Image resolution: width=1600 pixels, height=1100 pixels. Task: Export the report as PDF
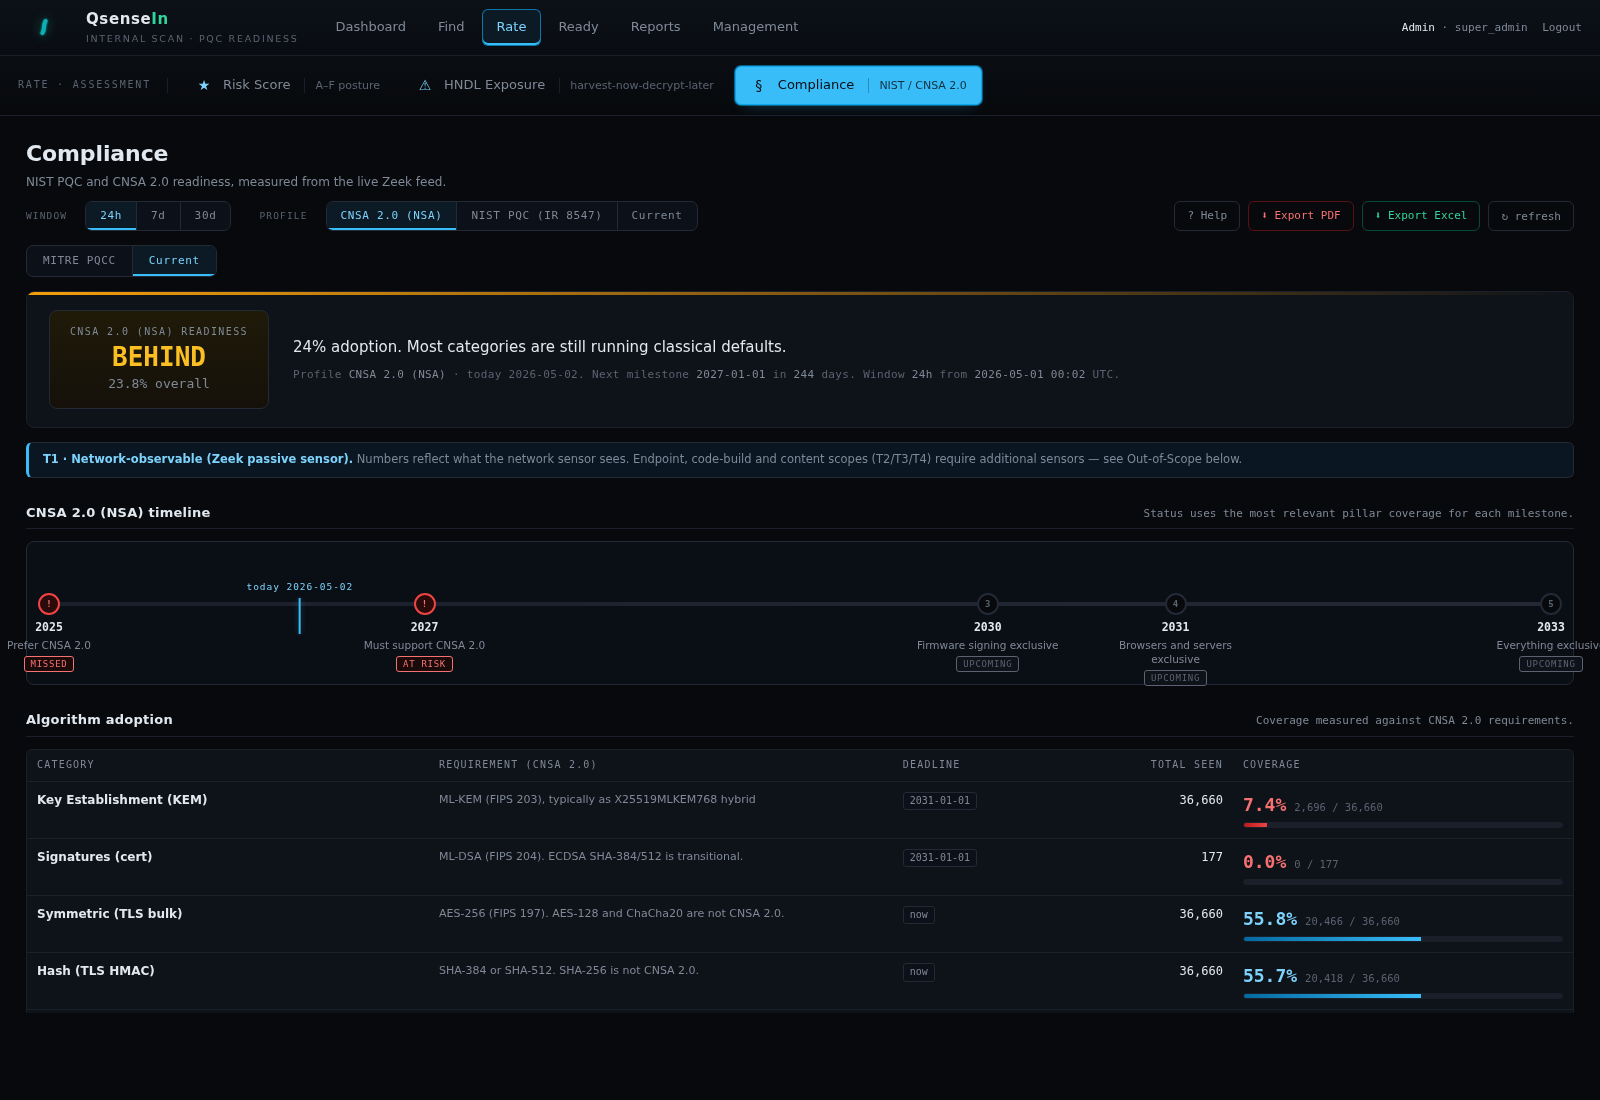pos(1301,216)
